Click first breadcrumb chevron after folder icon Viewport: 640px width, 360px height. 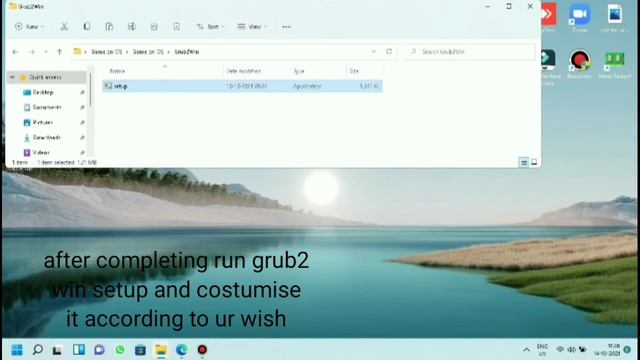click(x=86, y=52)
